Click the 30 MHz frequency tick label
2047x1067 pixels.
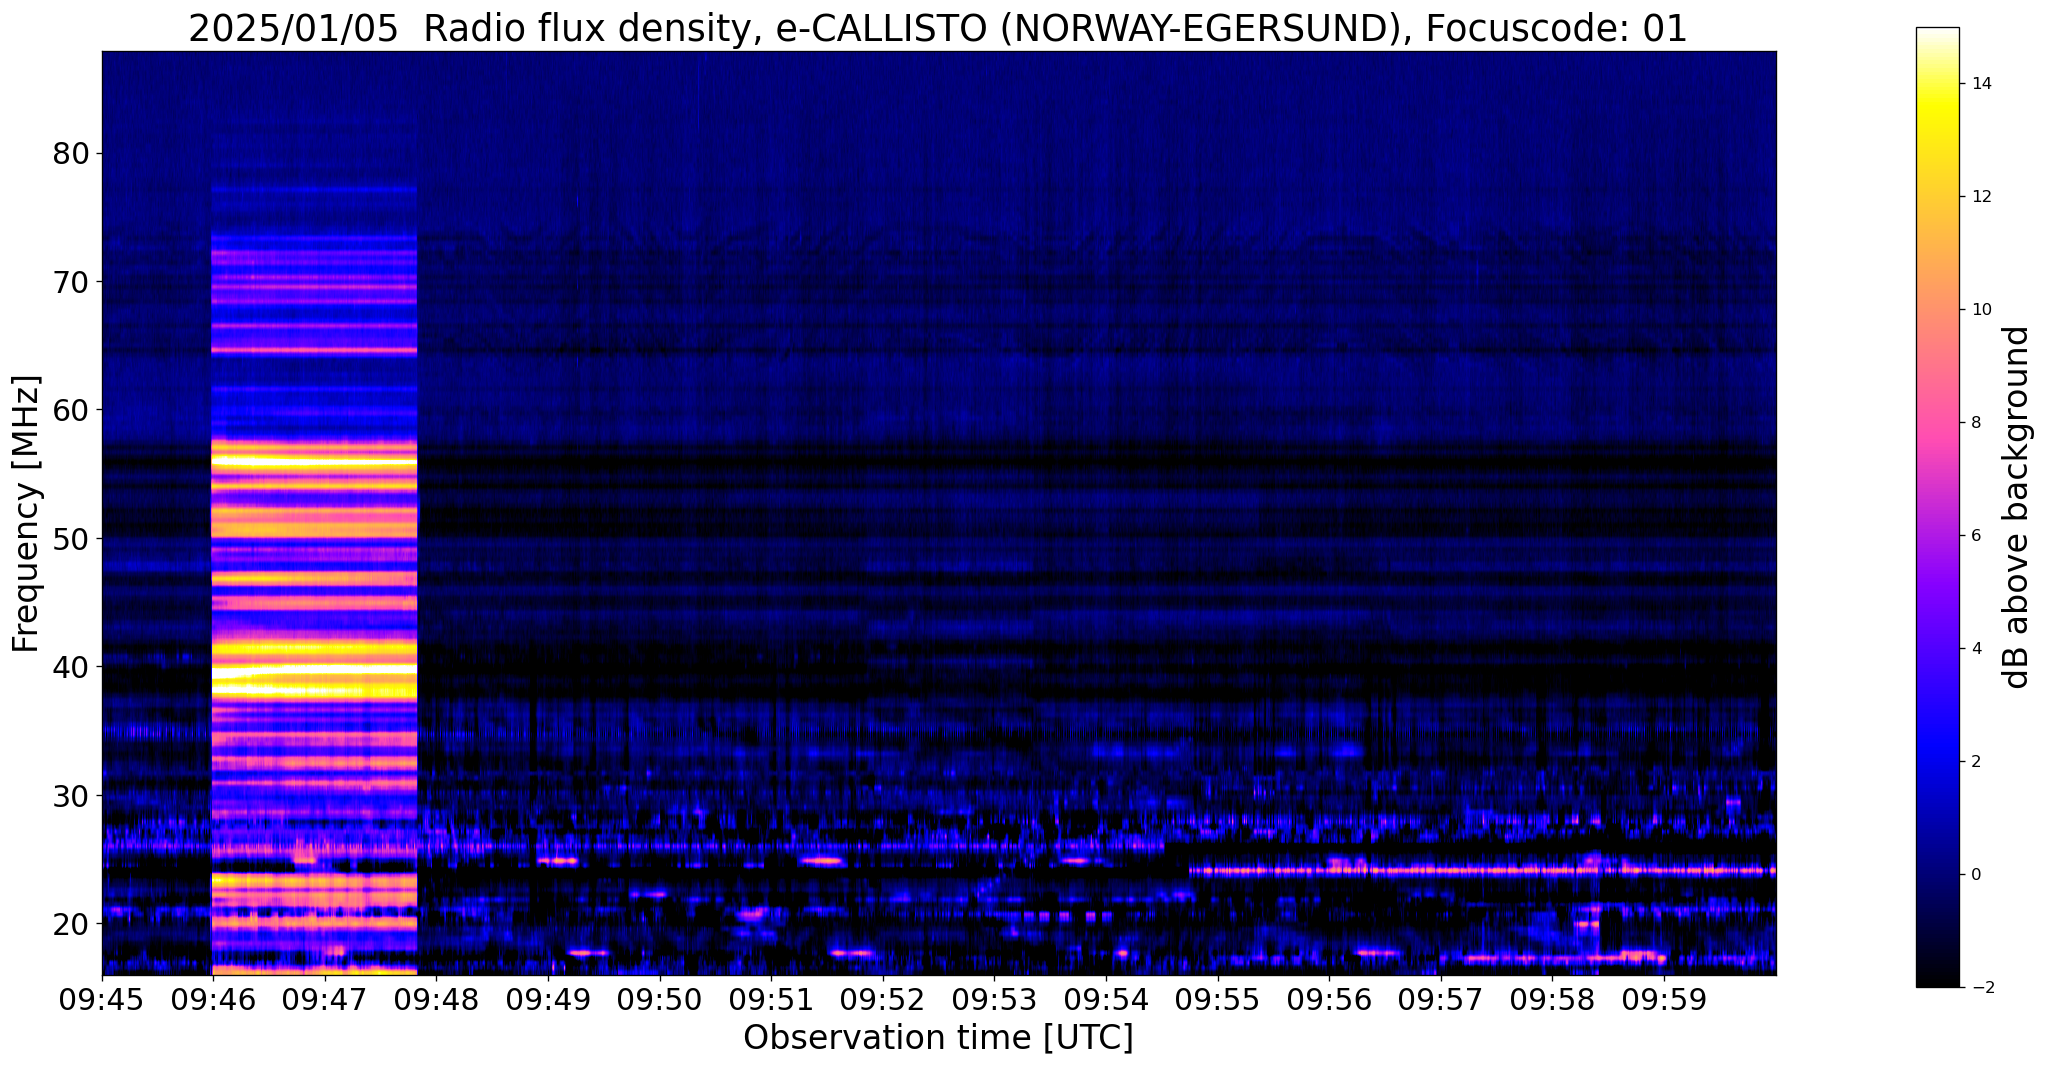click(70, 795)
